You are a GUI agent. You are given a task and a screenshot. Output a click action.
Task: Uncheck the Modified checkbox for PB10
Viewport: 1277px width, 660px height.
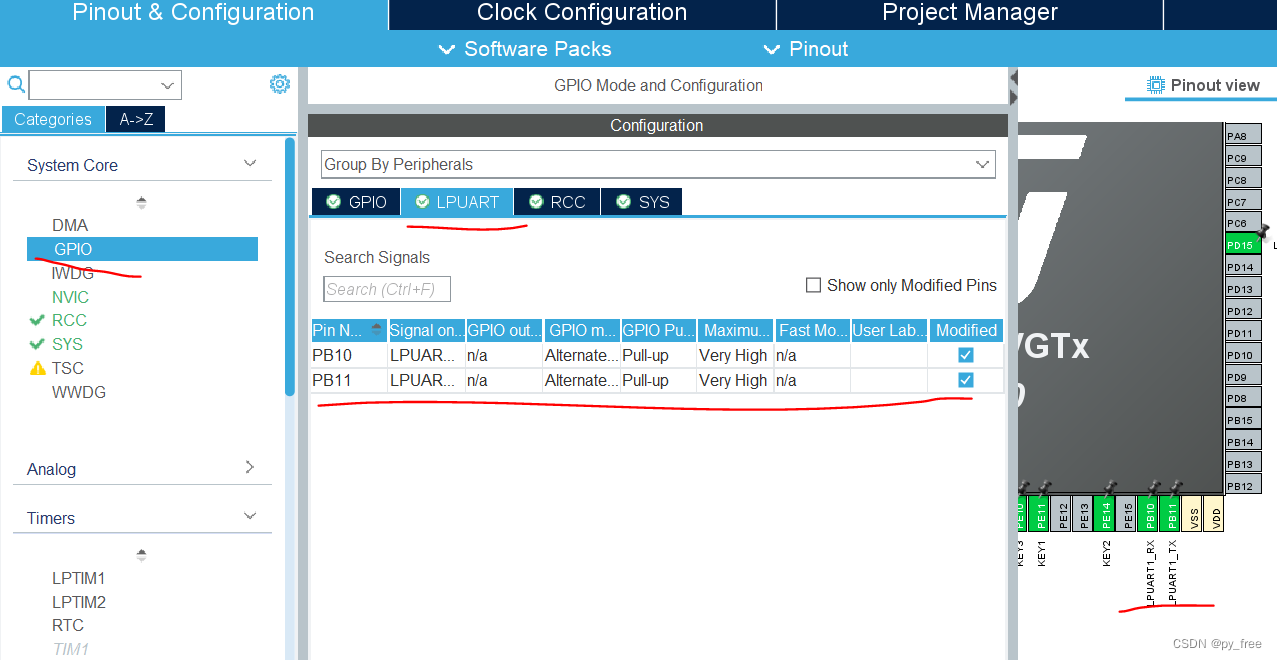coord(964,354)
